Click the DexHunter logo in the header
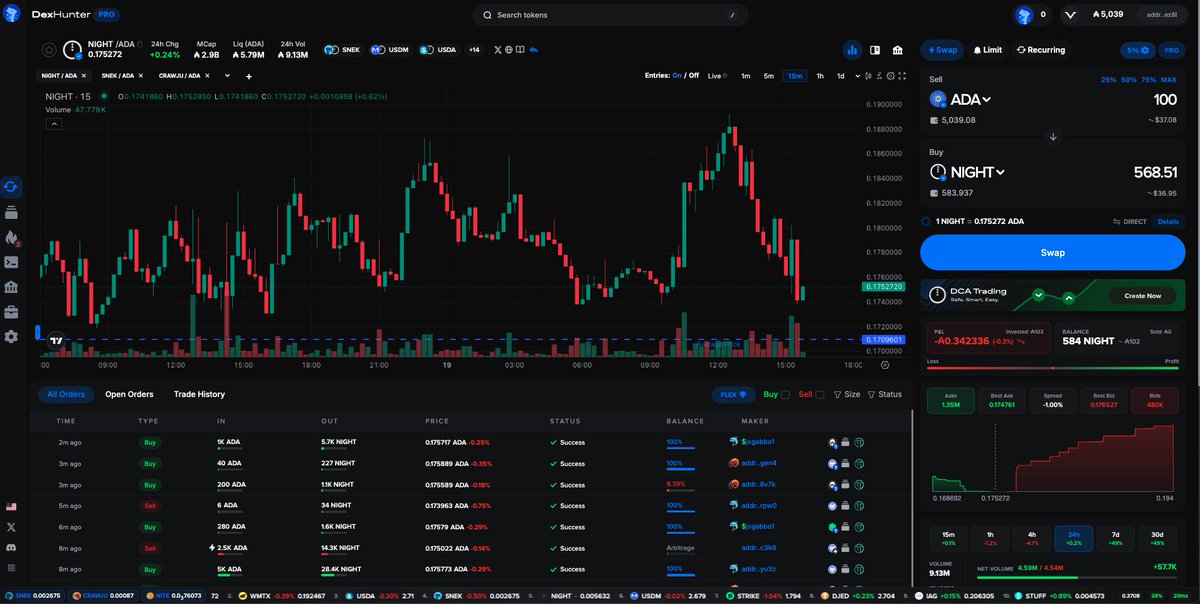 point(62,15)
